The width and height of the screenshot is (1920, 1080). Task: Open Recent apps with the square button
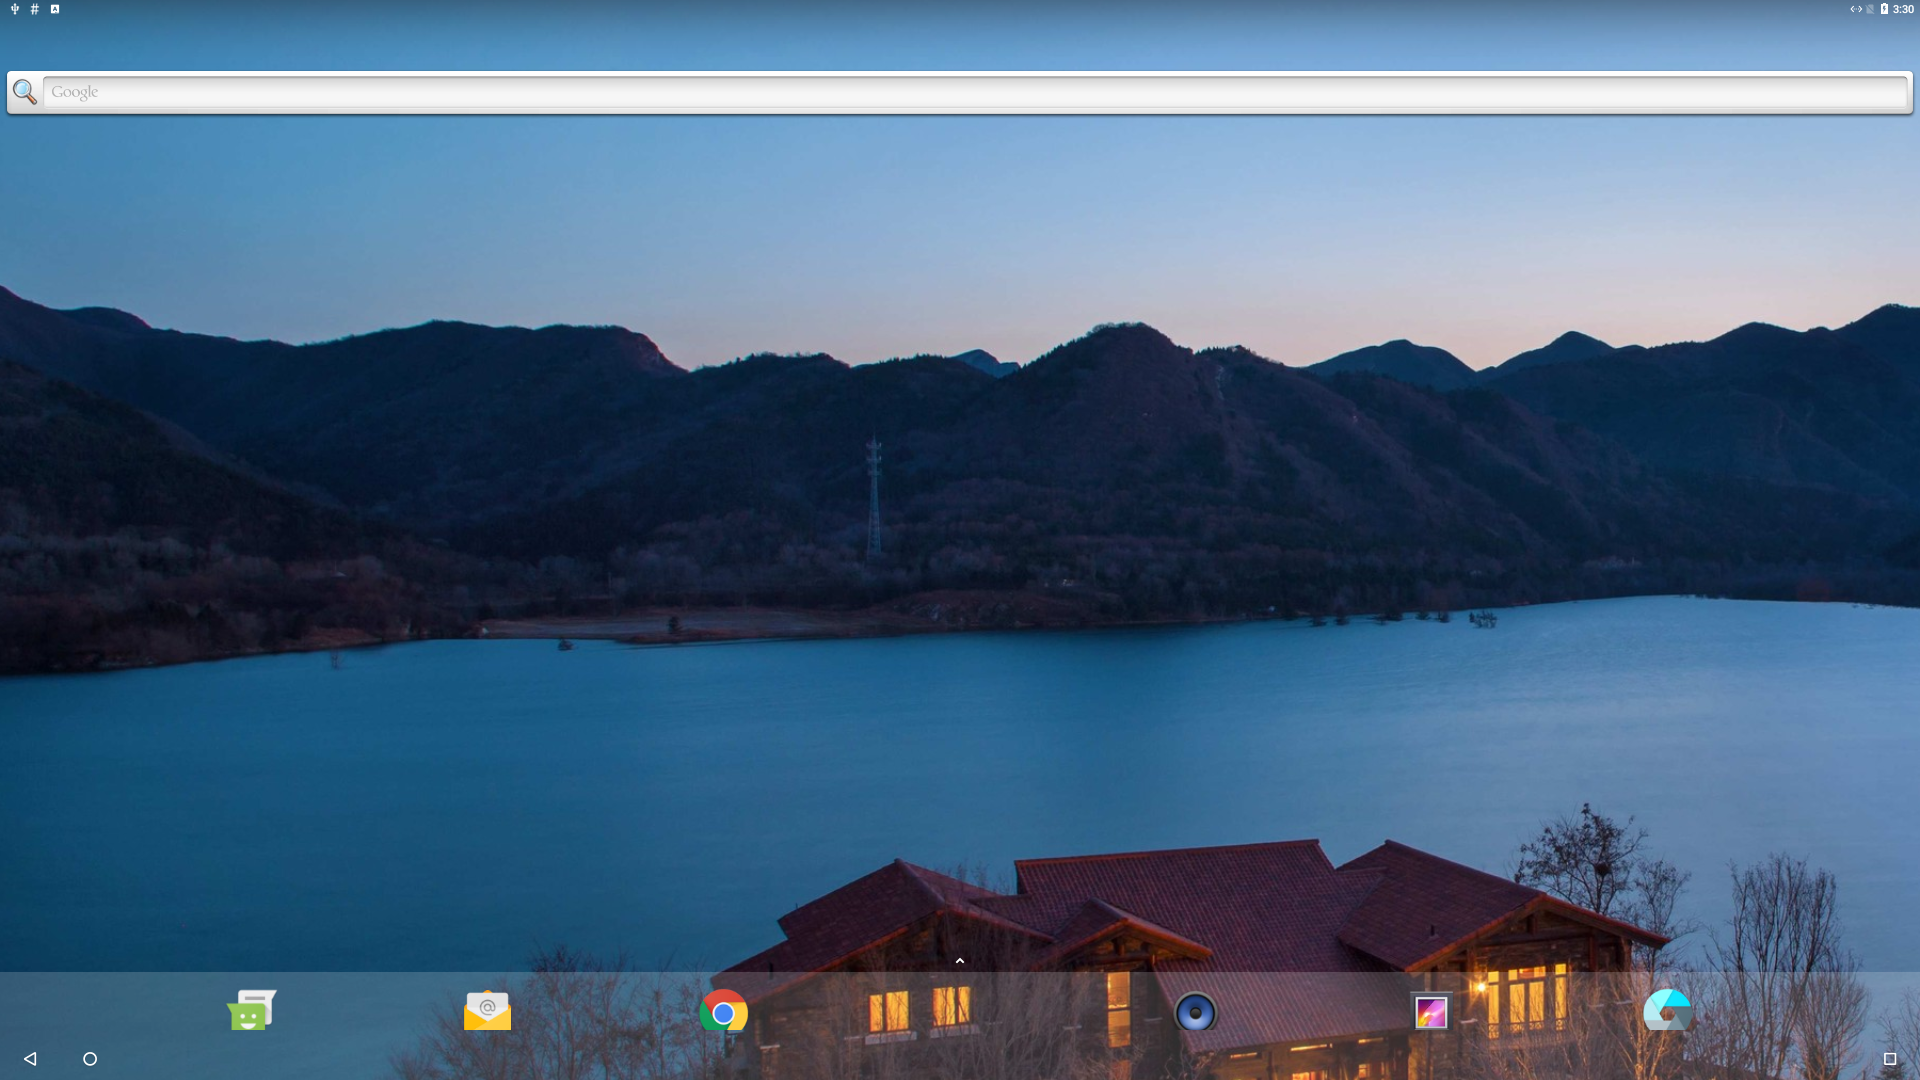pos(1890,1059)
